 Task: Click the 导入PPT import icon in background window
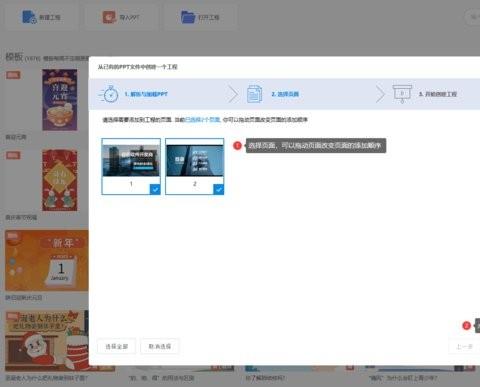(x=109, y=17)
